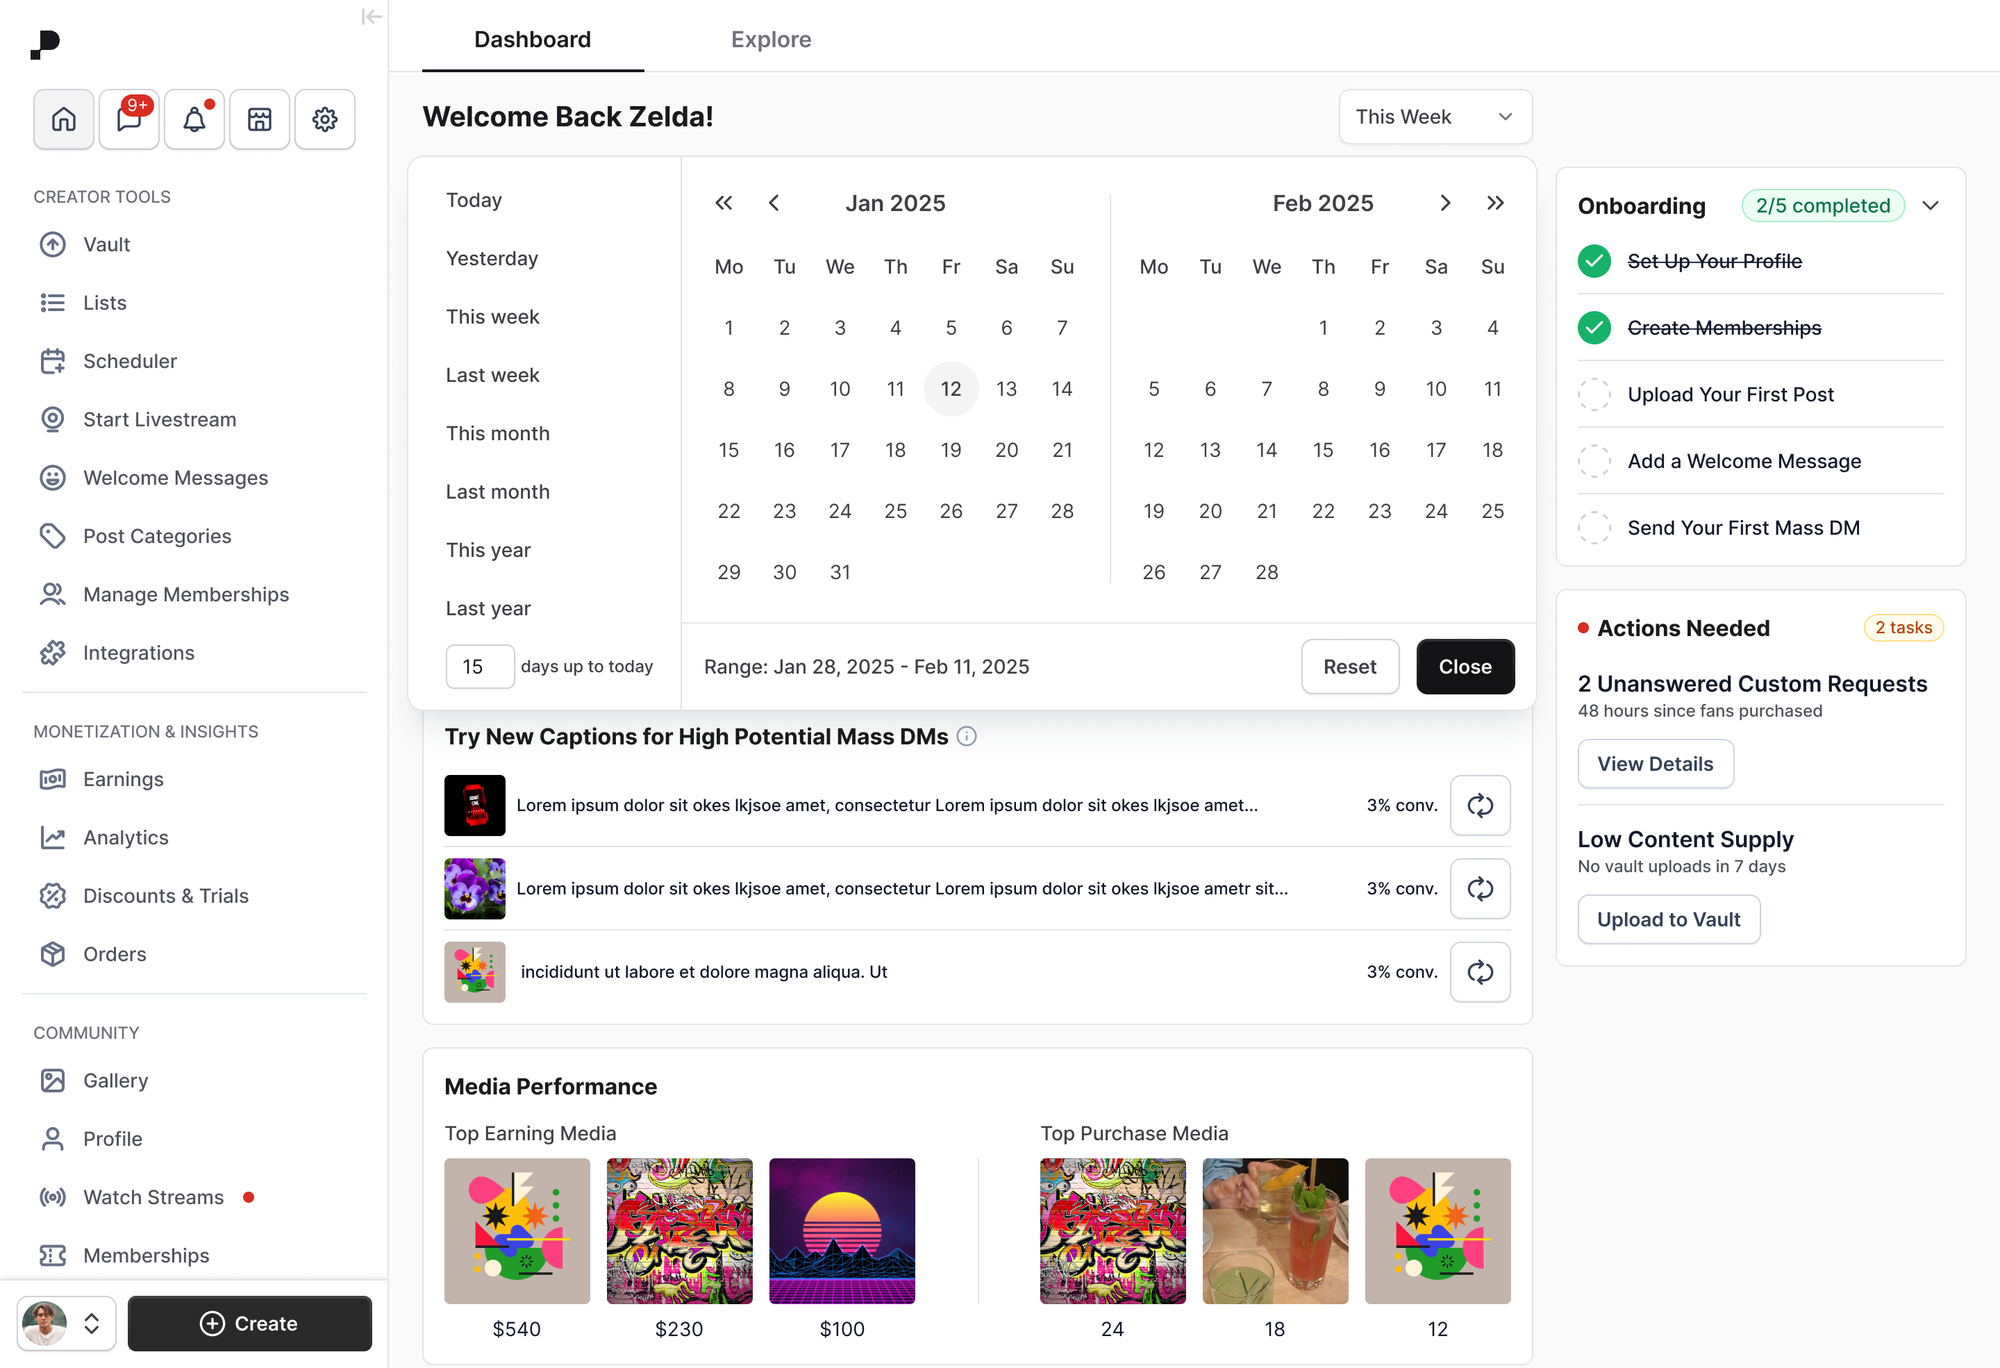2000x1368 pixels.
Task: Jump forward a year with double arrow
Action: (x=1495, y=203)
